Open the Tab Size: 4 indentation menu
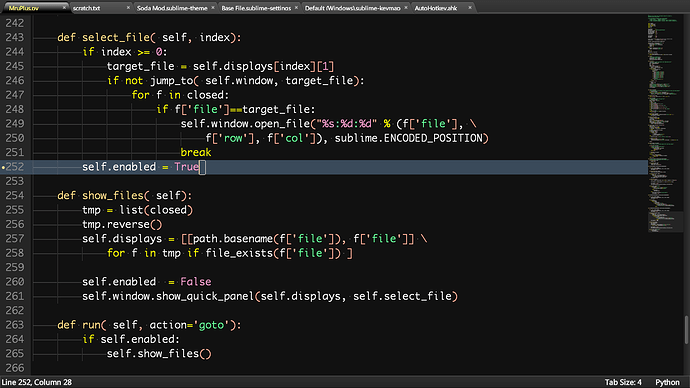690x388 pixels. pos(623,382)
